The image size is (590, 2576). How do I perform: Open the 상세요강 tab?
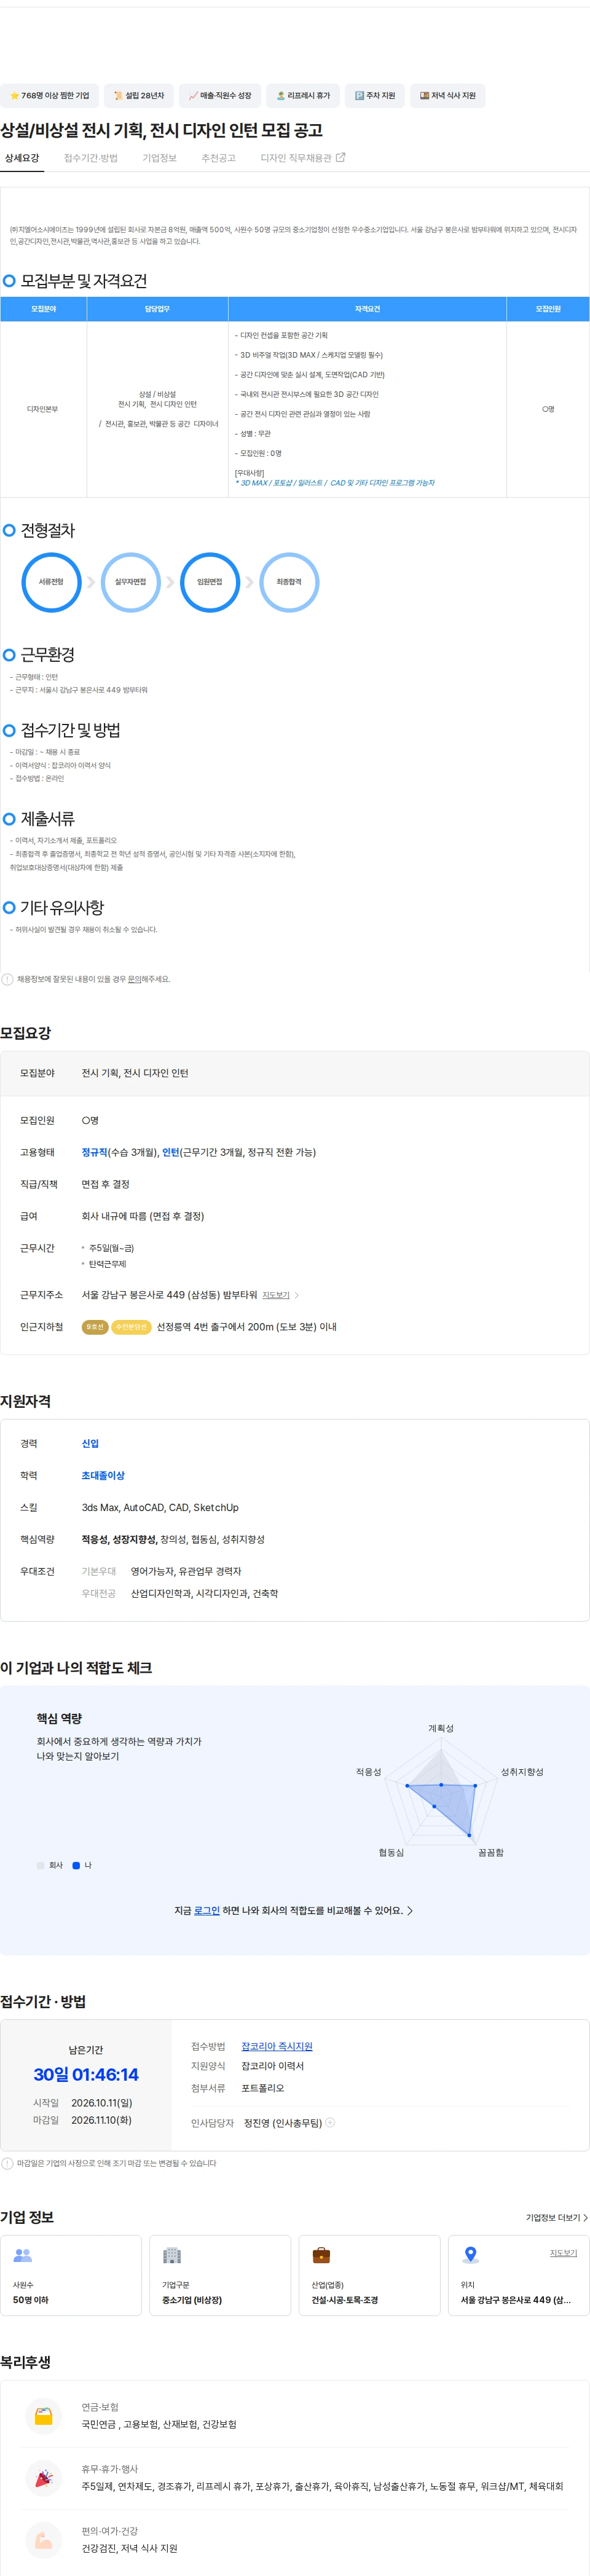pos(22,158)
